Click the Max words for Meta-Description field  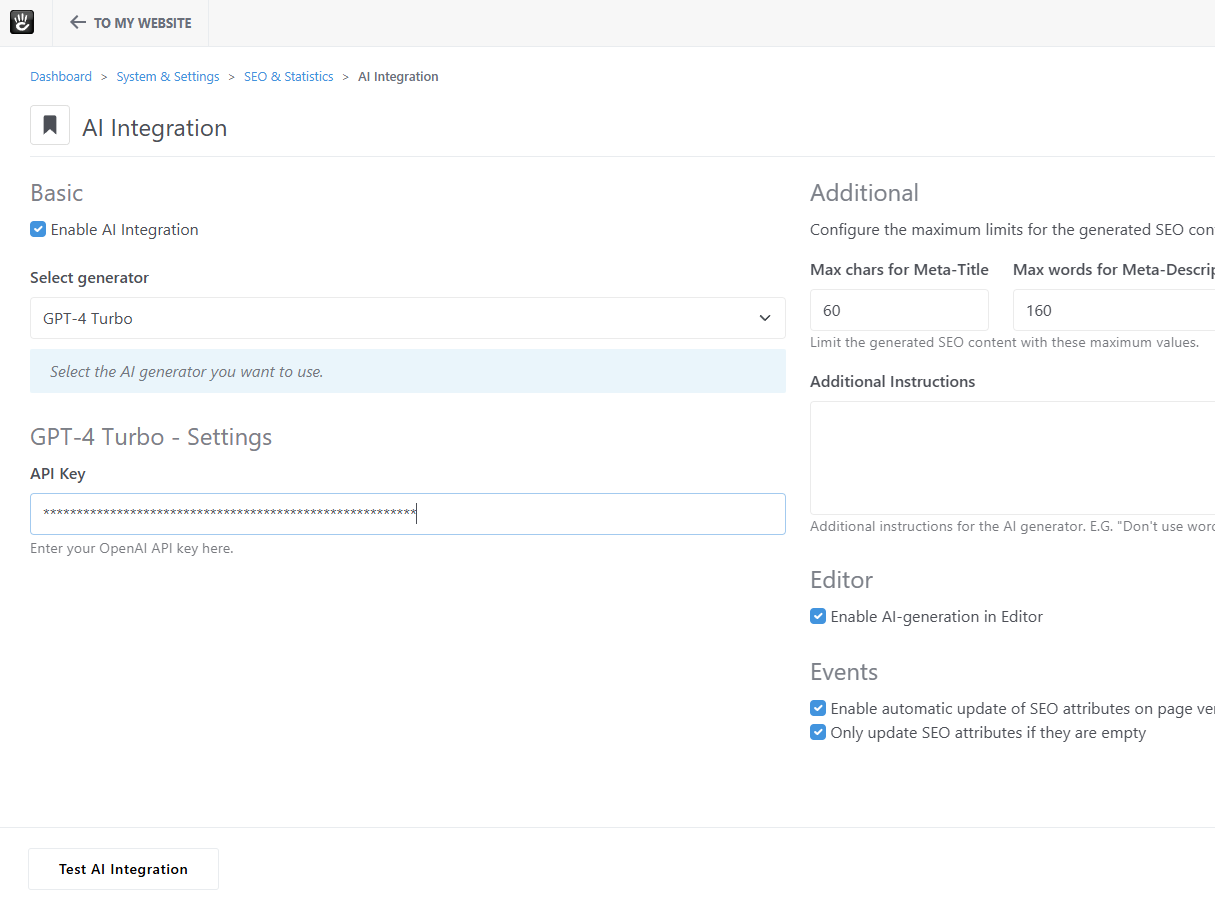(1112, 310)
